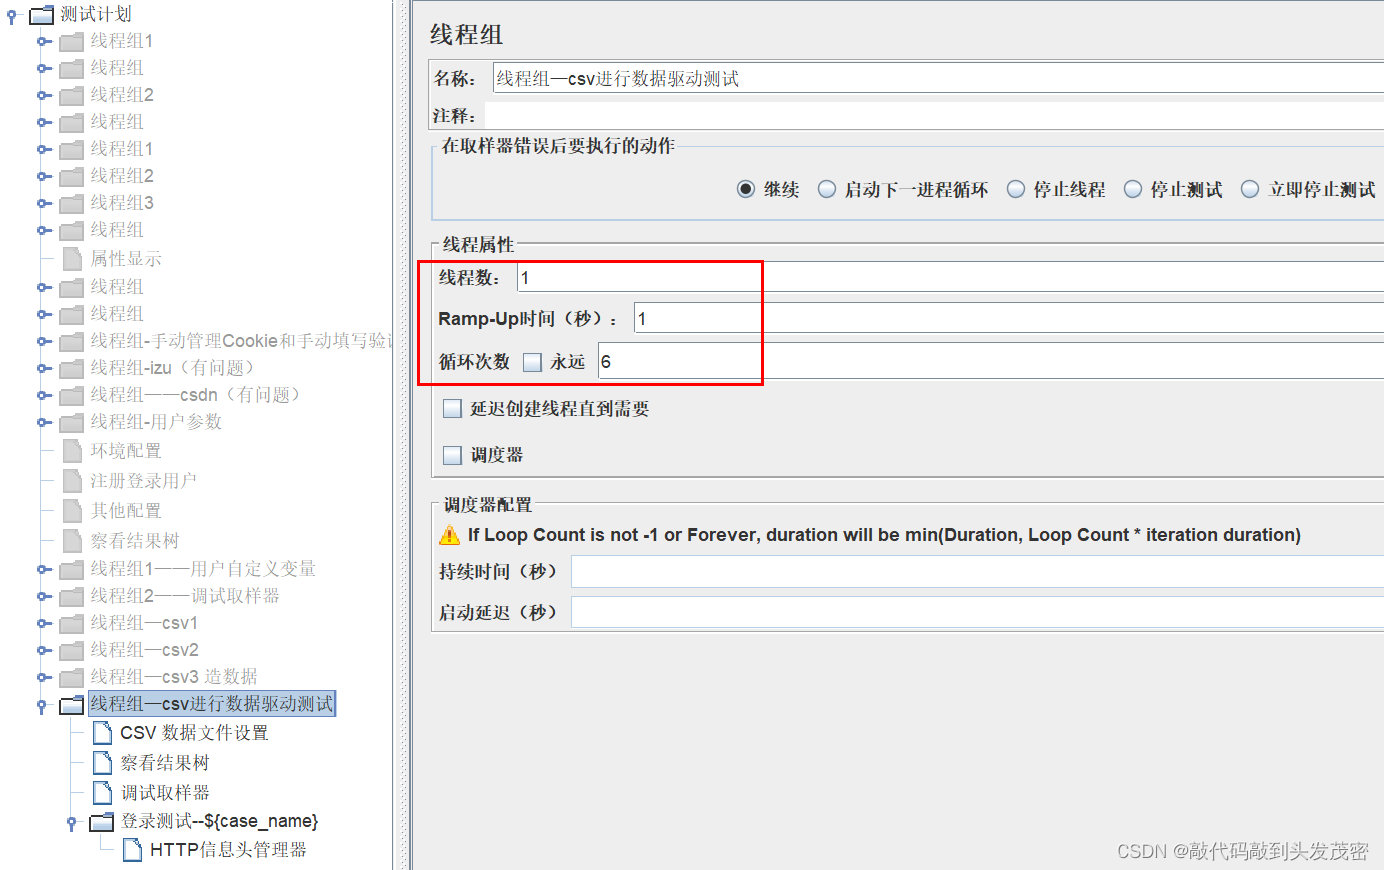
Task: Click the folder icon of 线程组—csv2
Action: 71,651
